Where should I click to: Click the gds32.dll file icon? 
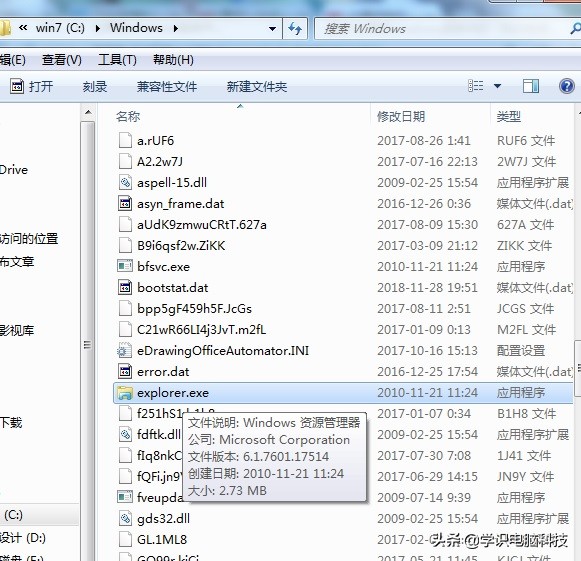tap(125, 519)
